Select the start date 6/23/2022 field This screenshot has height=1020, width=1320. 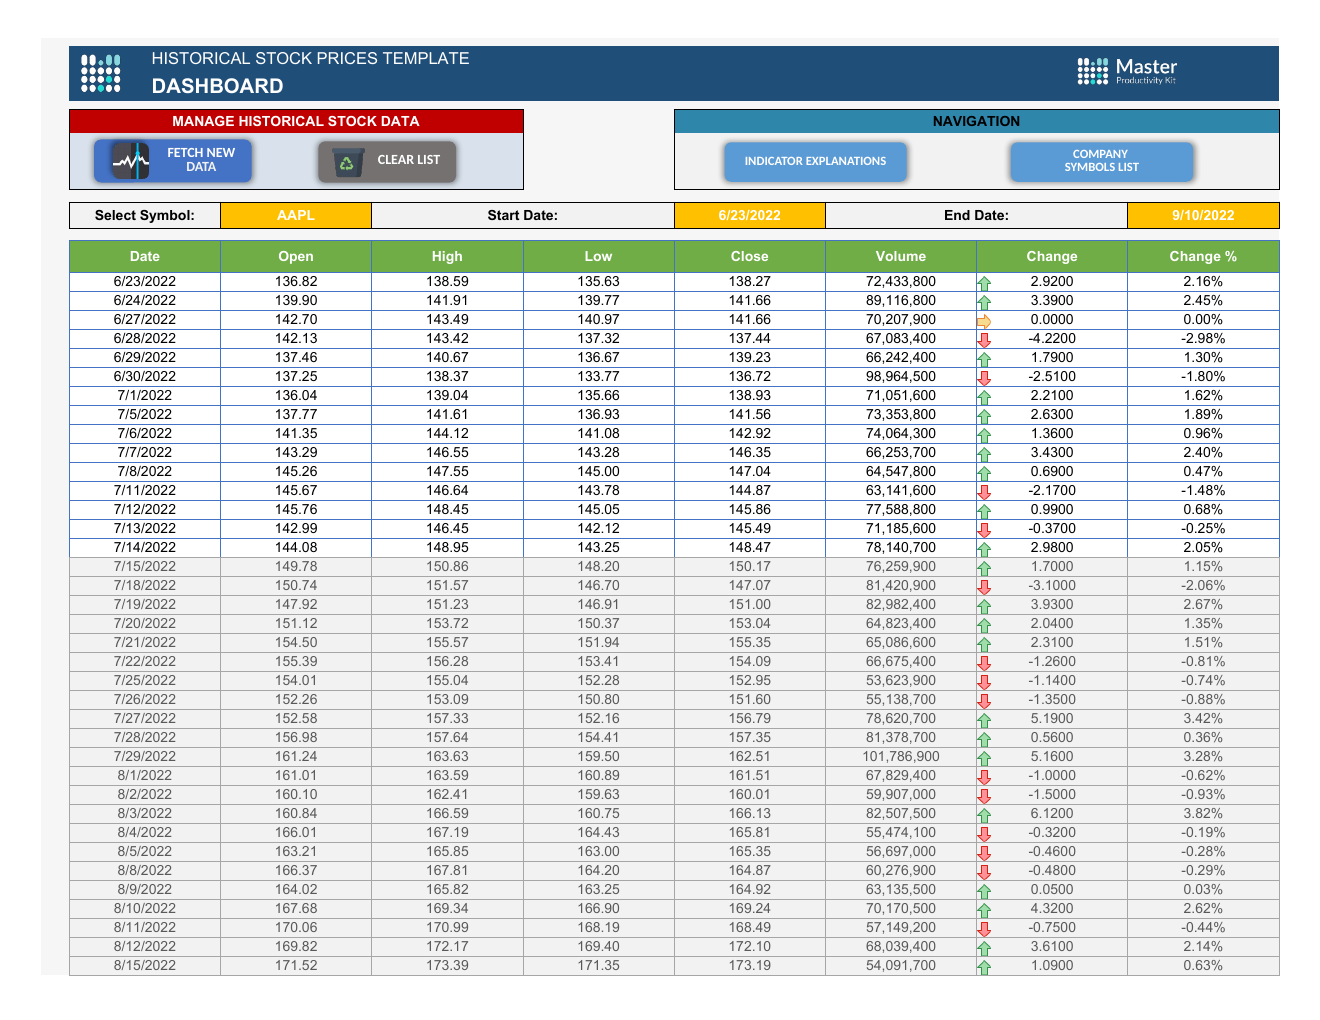coord(750,215)
